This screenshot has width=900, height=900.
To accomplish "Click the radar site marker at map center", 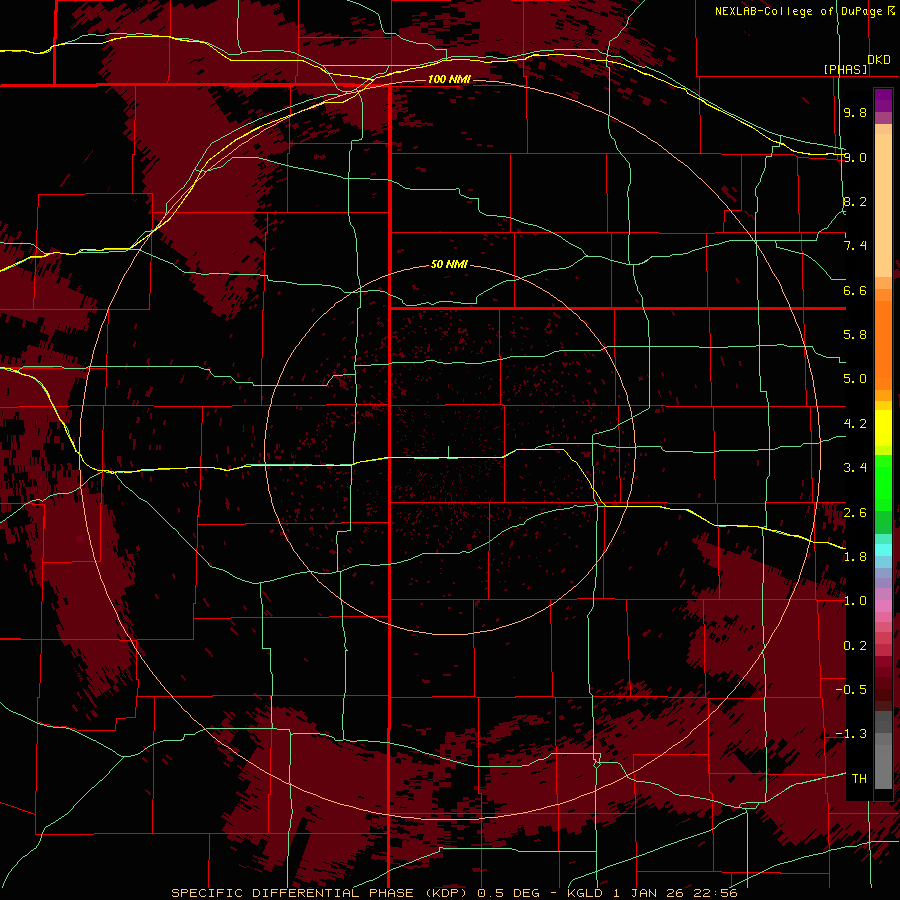I will (x=448, y=452).
